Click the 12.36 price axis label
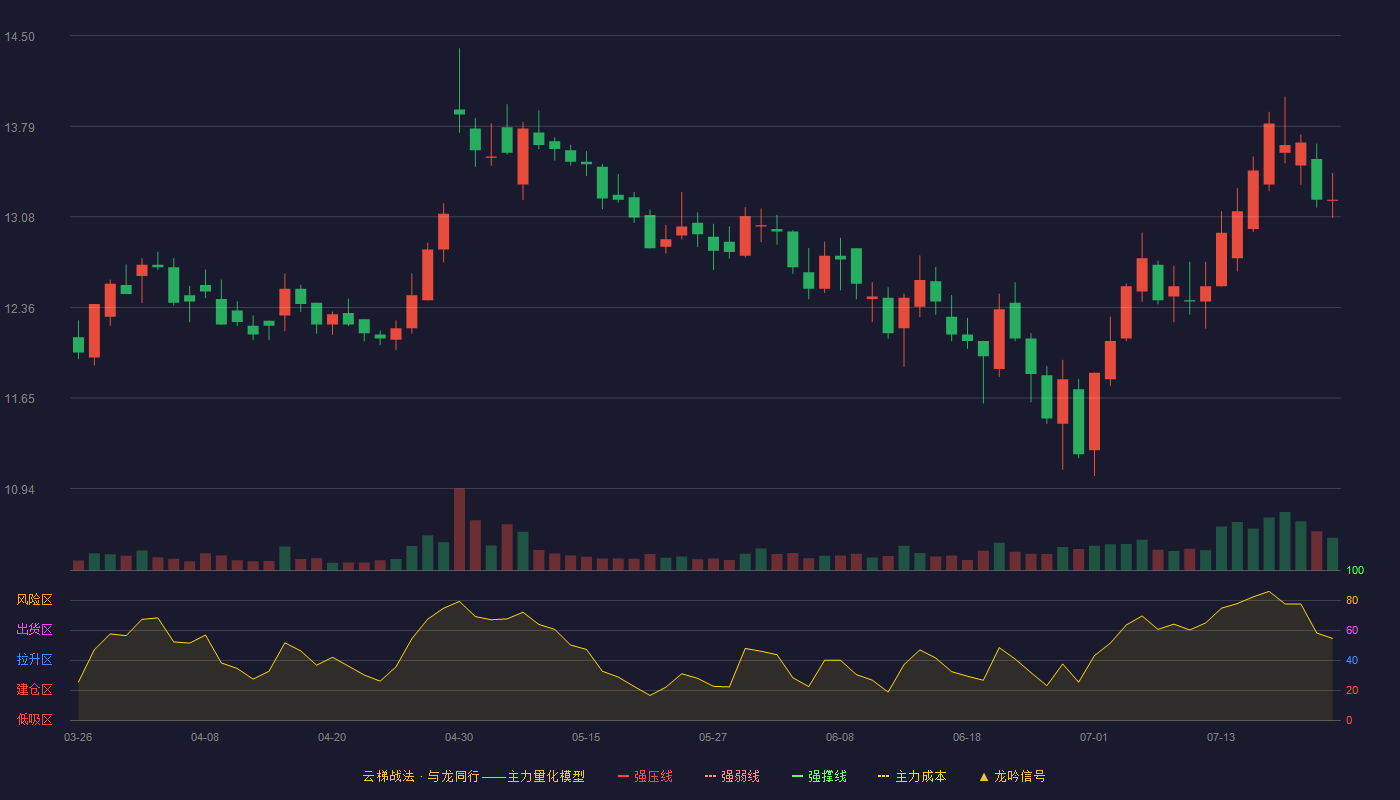 (x=19, y=308)
